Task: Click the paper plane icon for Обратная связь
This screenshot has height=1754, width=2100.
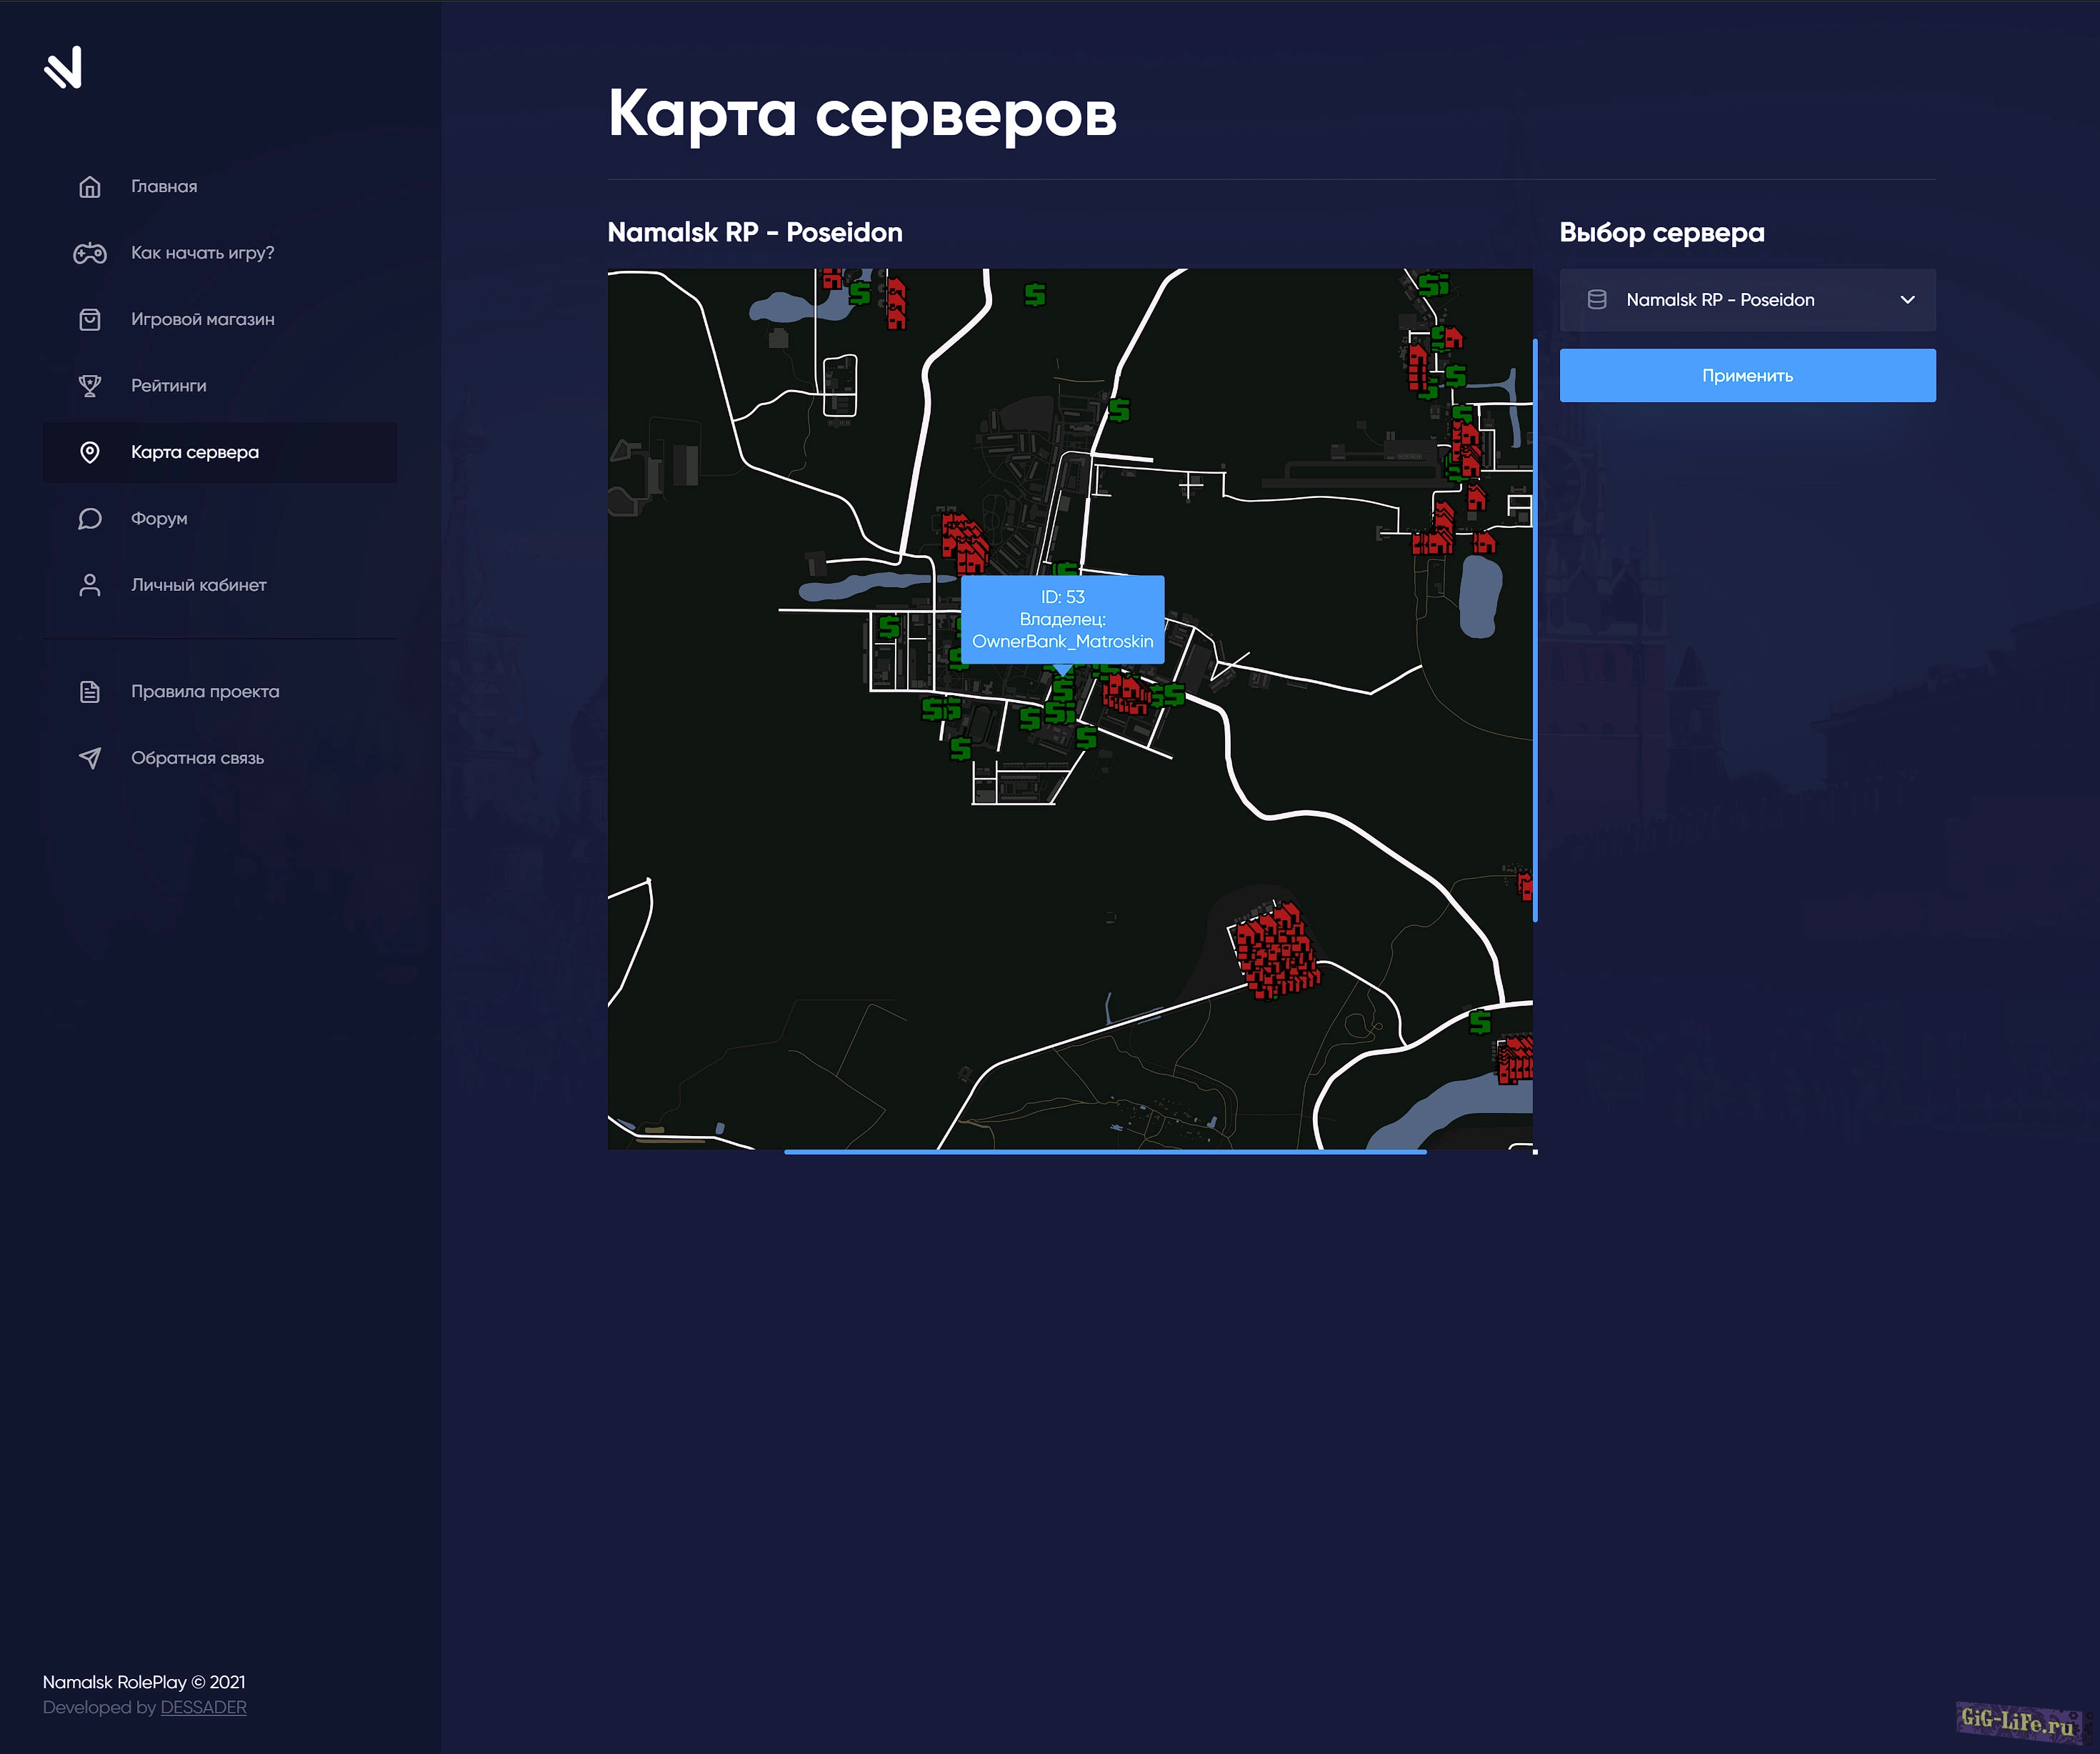Action: [90, 758]
